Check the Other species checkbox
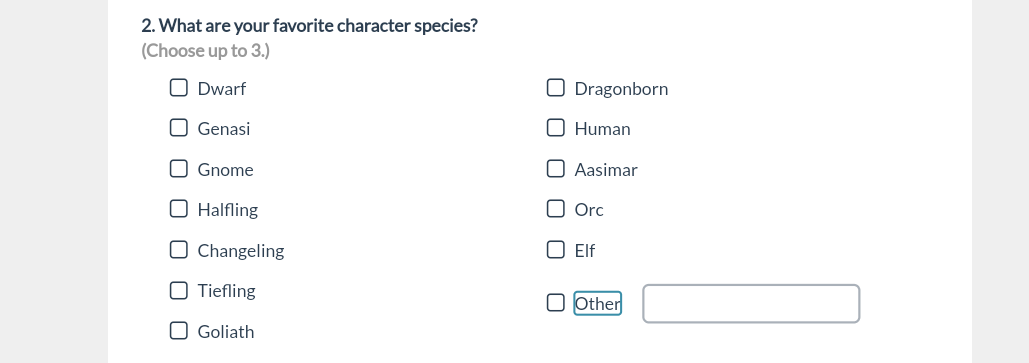The height and width of the screenshot is (363, 1029). tap(555, 303)
